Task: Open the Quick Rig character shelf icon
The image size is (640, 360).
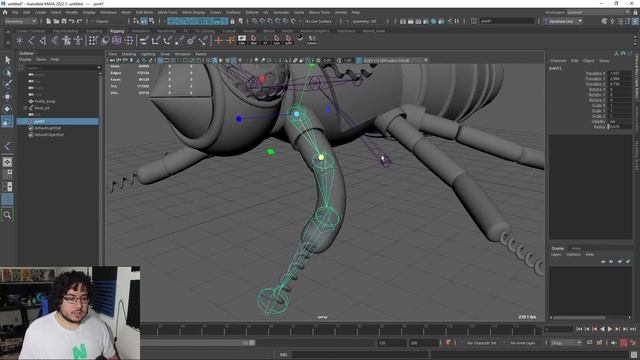Action: (66, 40)
